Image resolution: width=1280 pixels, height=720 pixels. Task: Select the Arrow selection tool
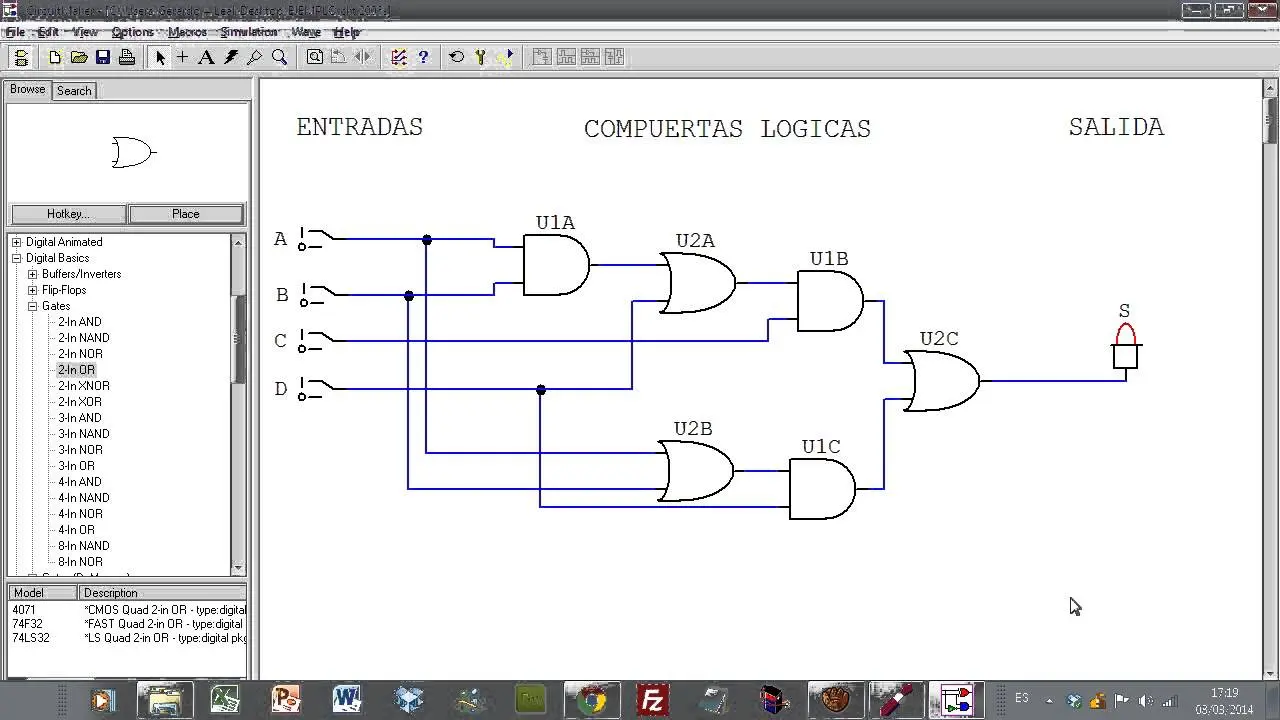pyautogui.click(x=160, y=57)
